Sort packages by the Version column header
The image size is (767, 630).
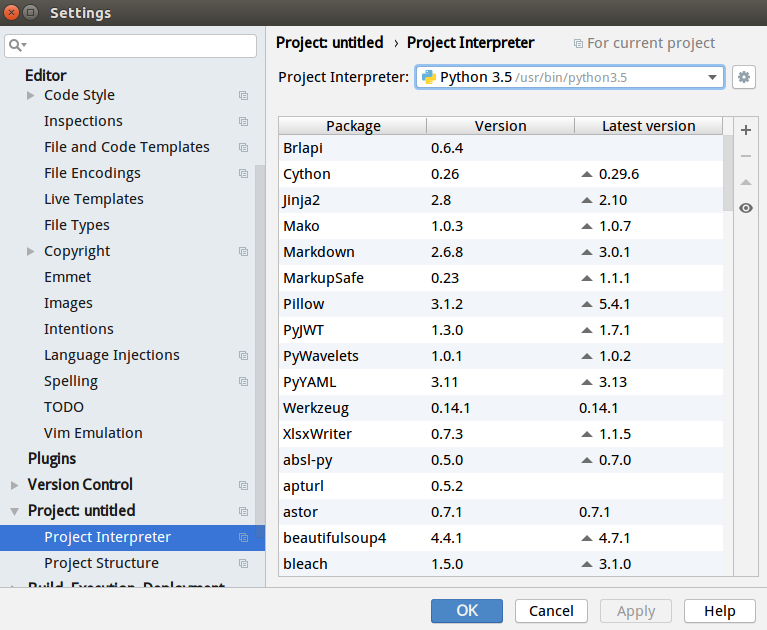click(500, 126)
